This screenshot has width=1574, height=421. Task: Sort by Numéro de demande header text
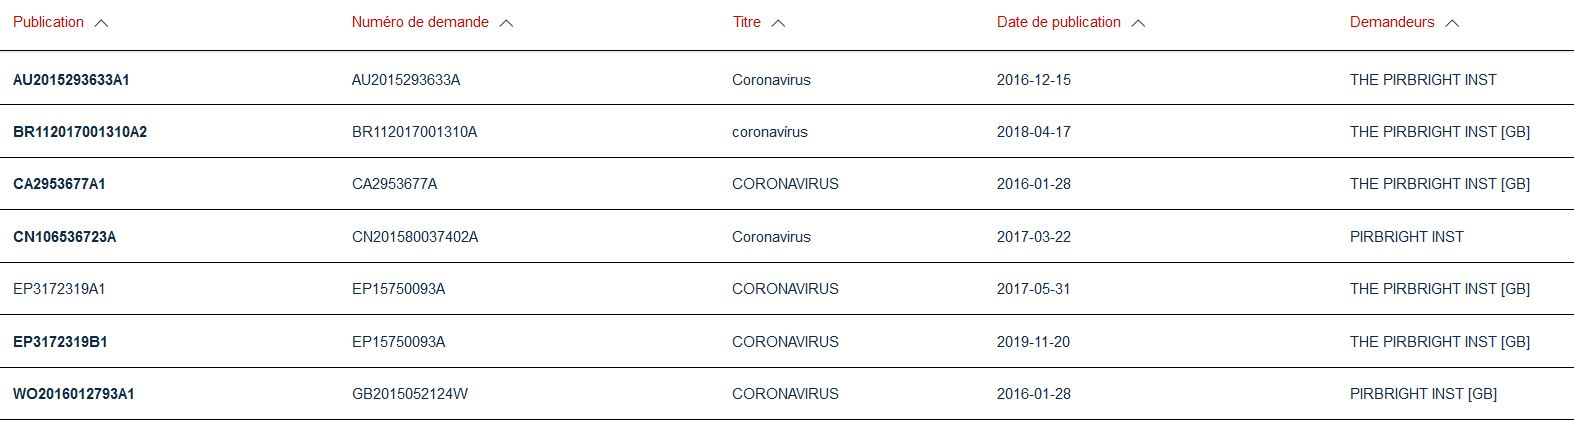coord(420,22)
